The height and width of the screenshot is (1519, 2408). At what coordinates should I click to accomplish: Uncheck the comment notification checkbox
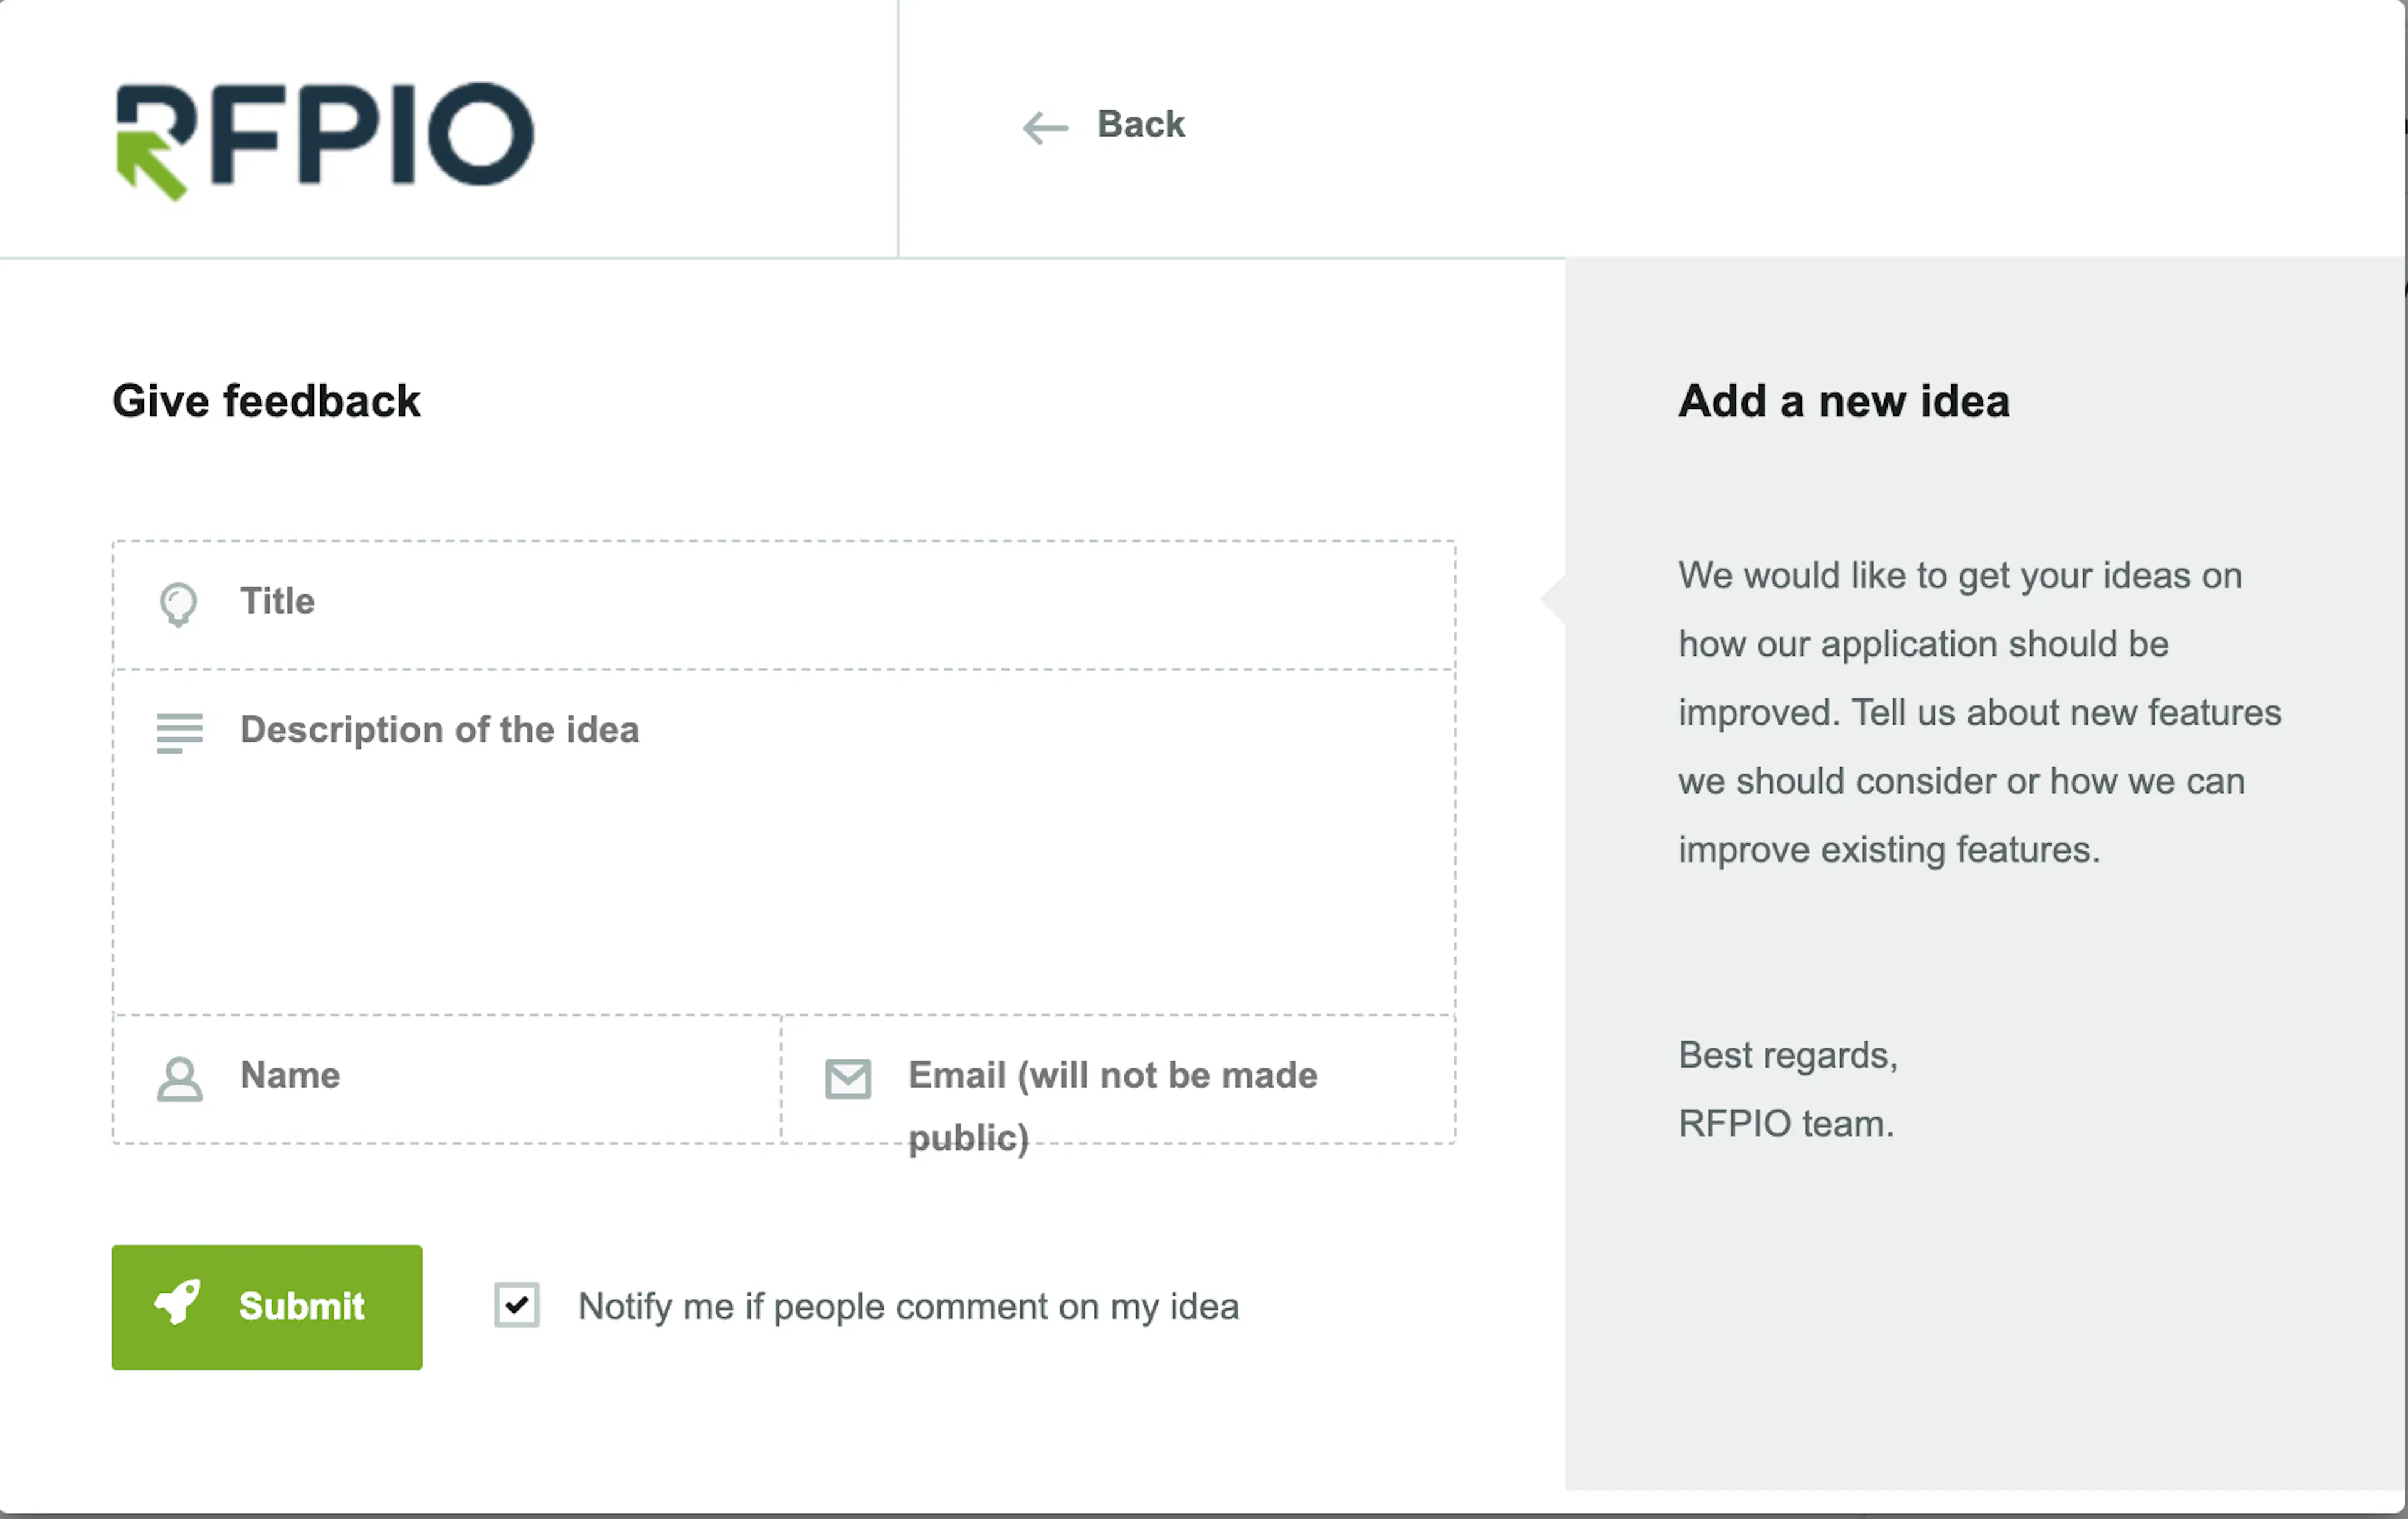[x=517, y=1305]
